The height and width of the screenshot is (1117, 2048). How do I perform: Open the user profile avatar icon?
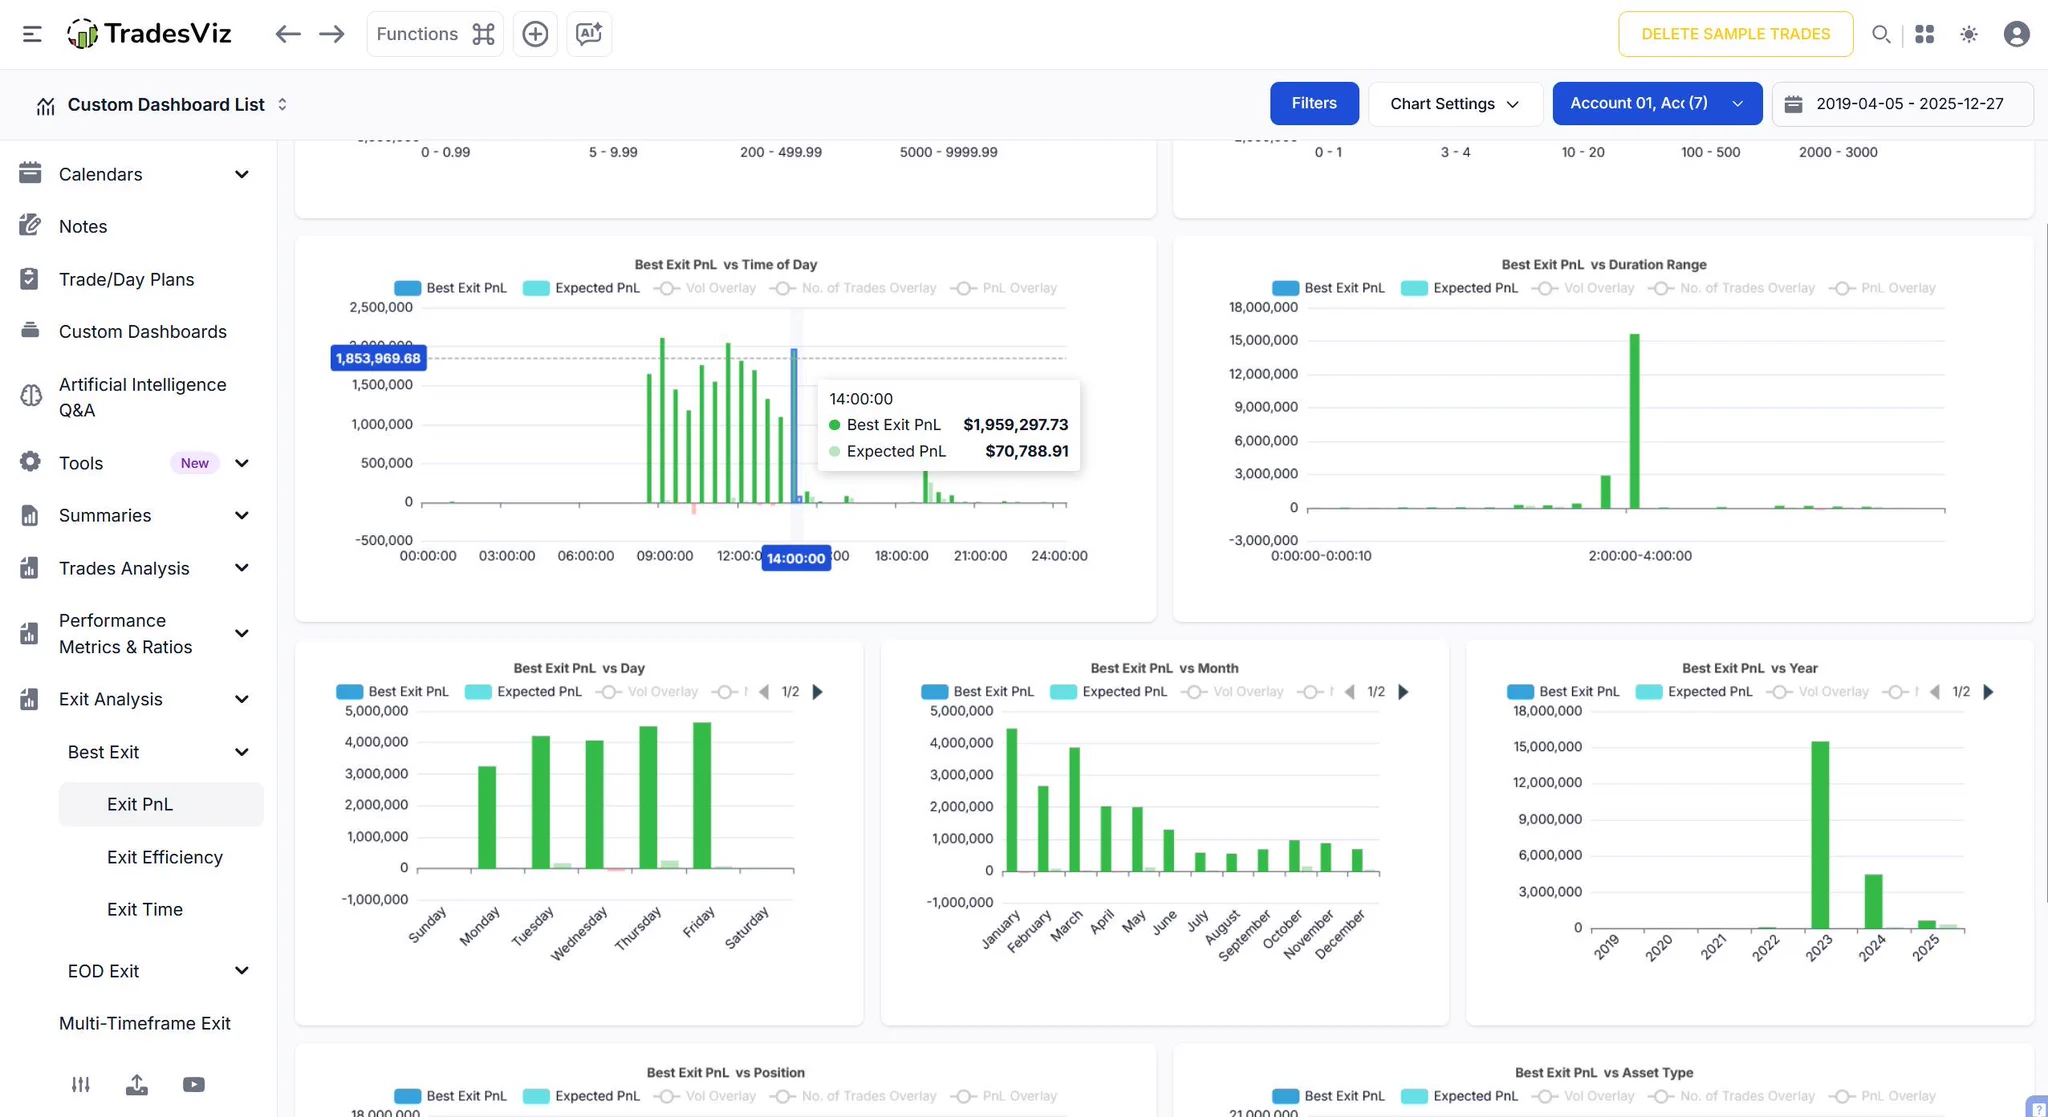click(2016, 34)
